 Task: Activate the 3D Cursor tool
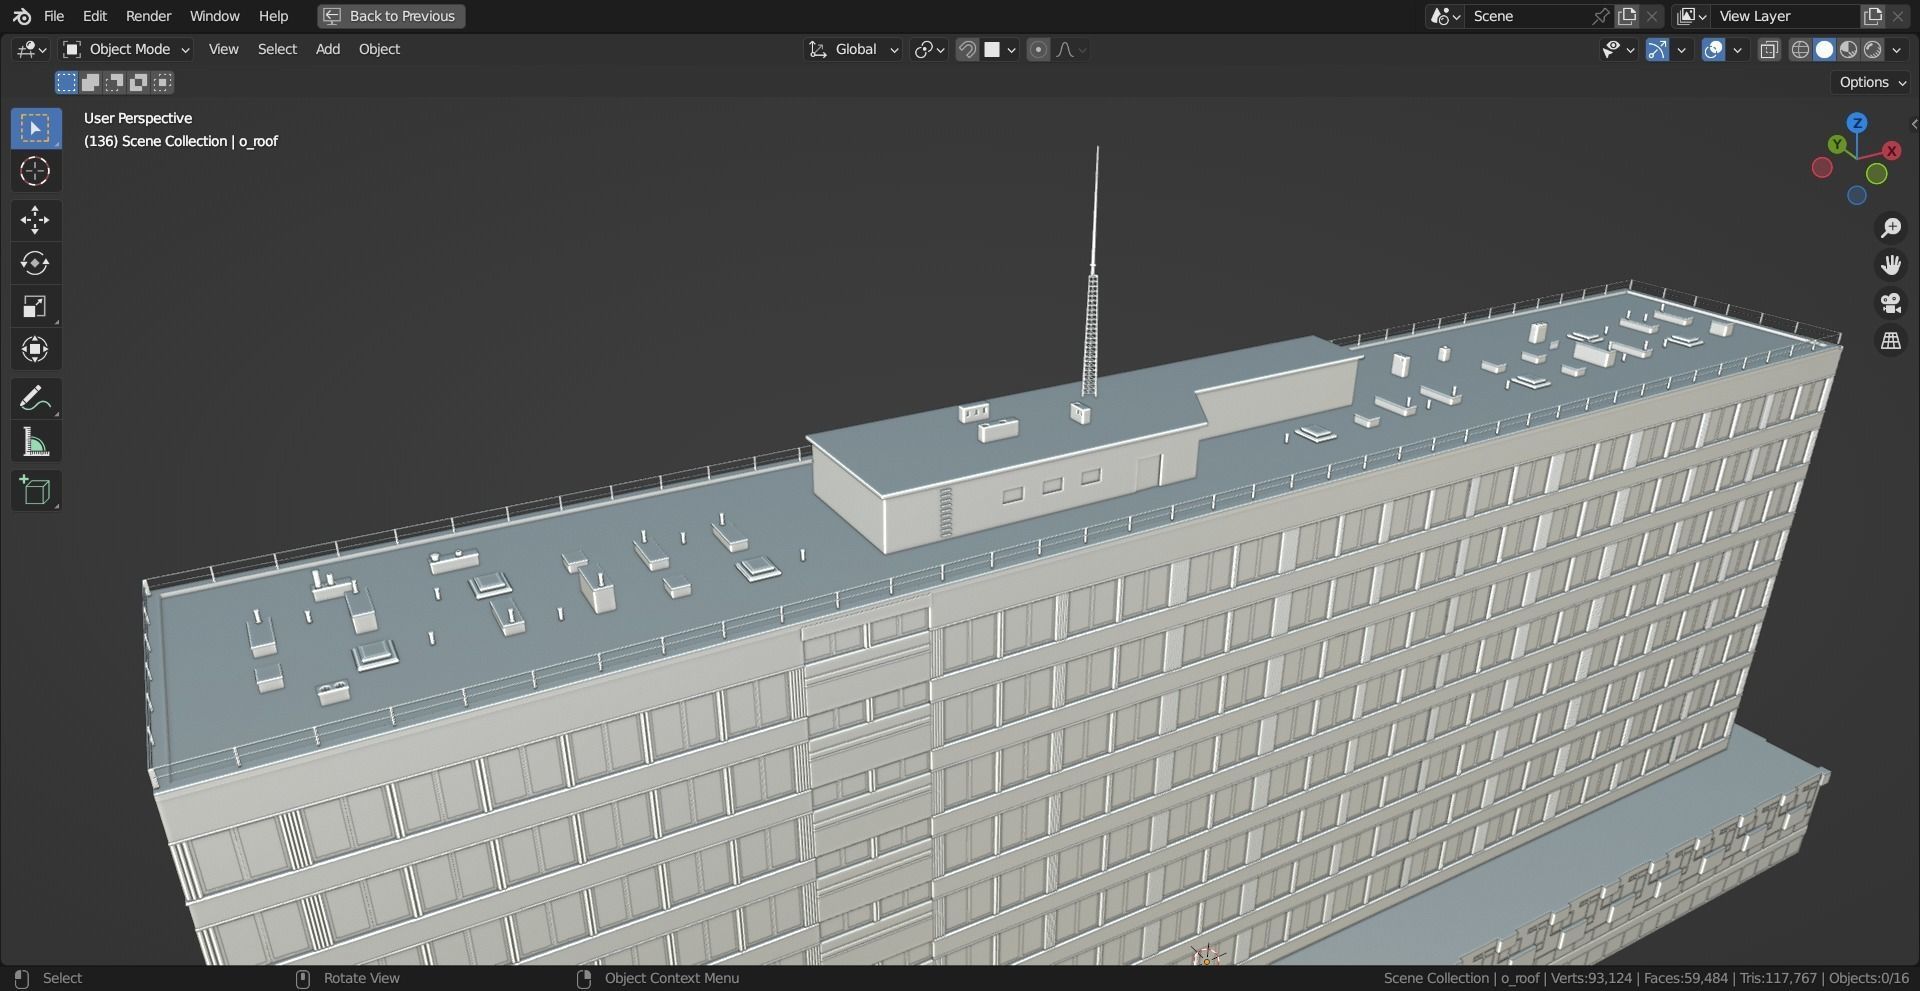(x=36, y=172)
